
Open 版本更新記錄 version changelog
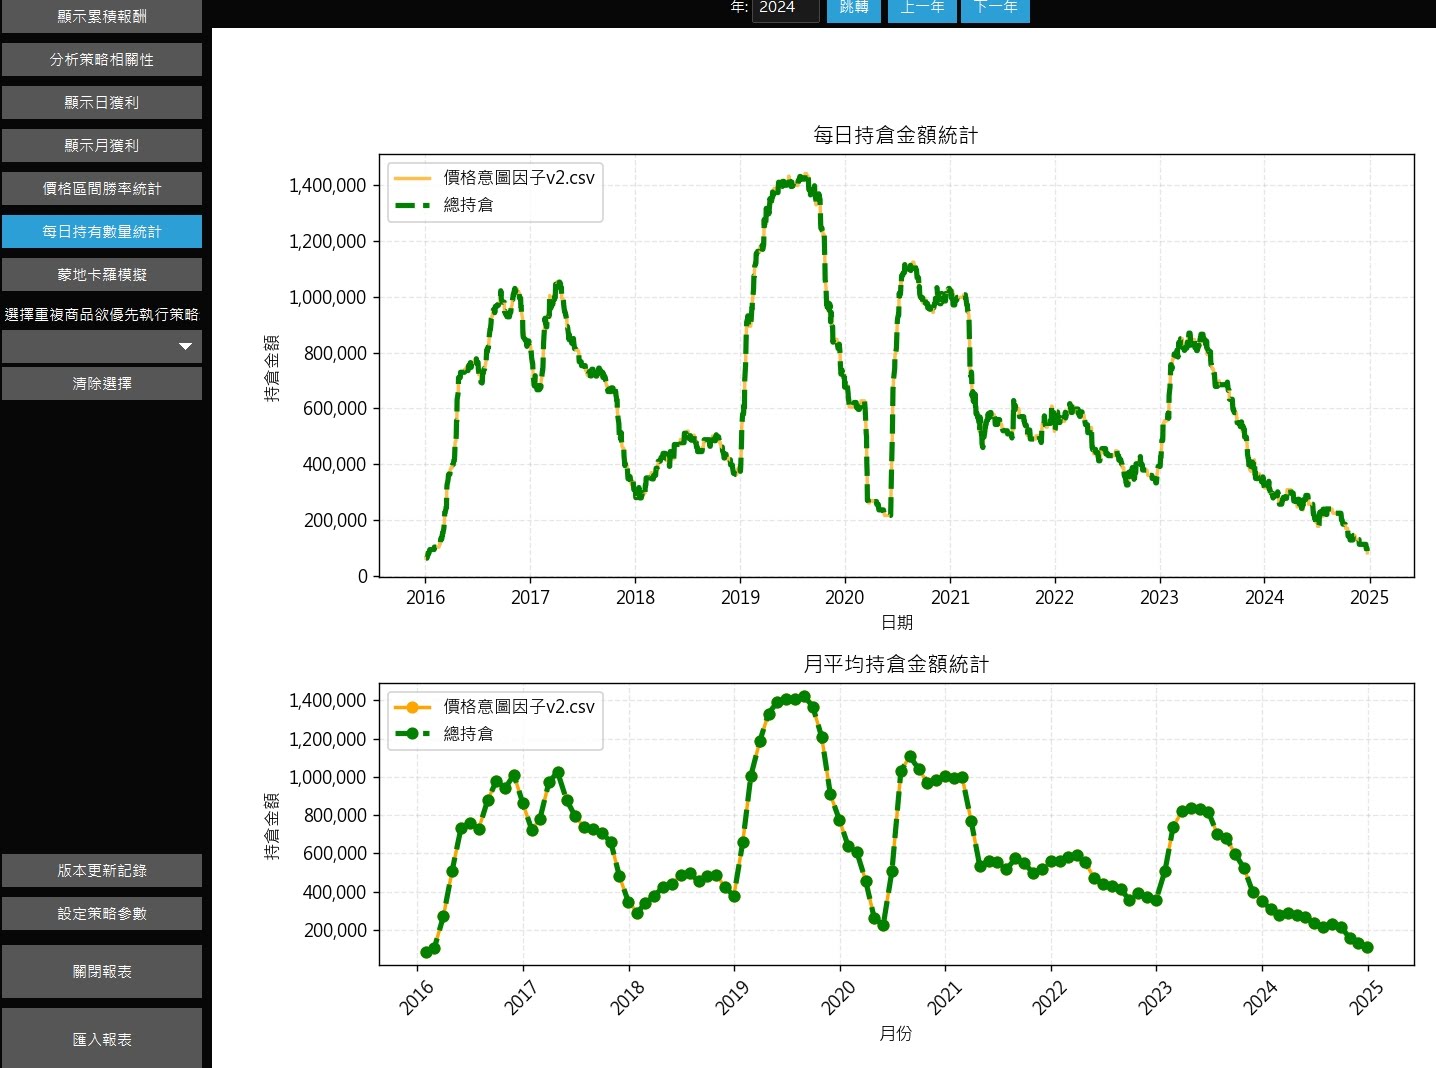[x=101, y=870]
